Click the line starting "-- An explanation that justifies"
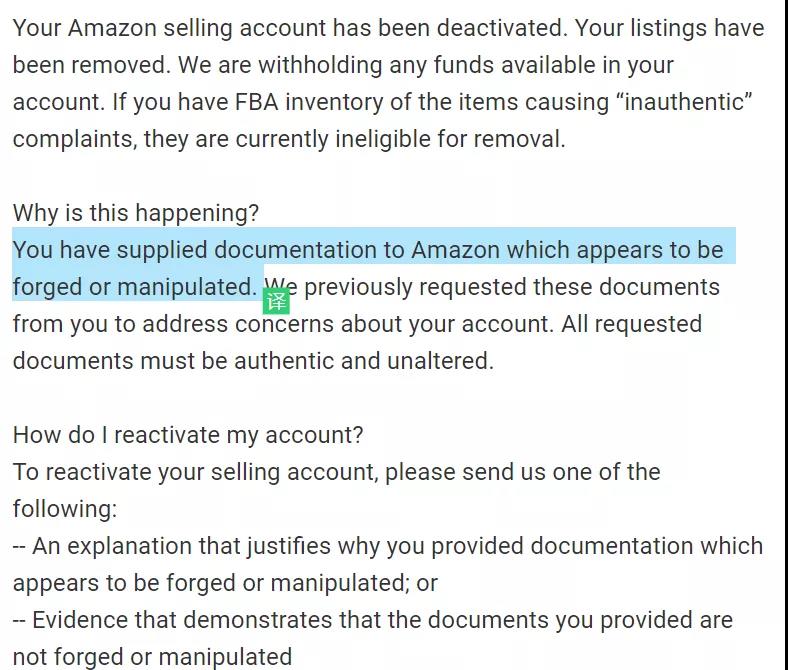The image size is (788, 670). pyautogui.click(x=387, y=546)
